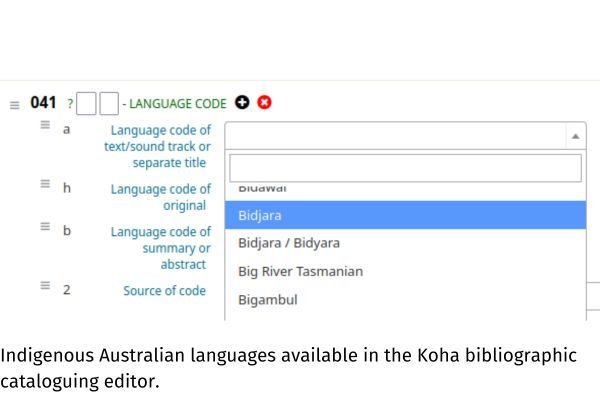Image resolution: width=600 pixels, height=400 pixels.
Task: Click the drag handle for subfield 2
Action: (45, 286)
